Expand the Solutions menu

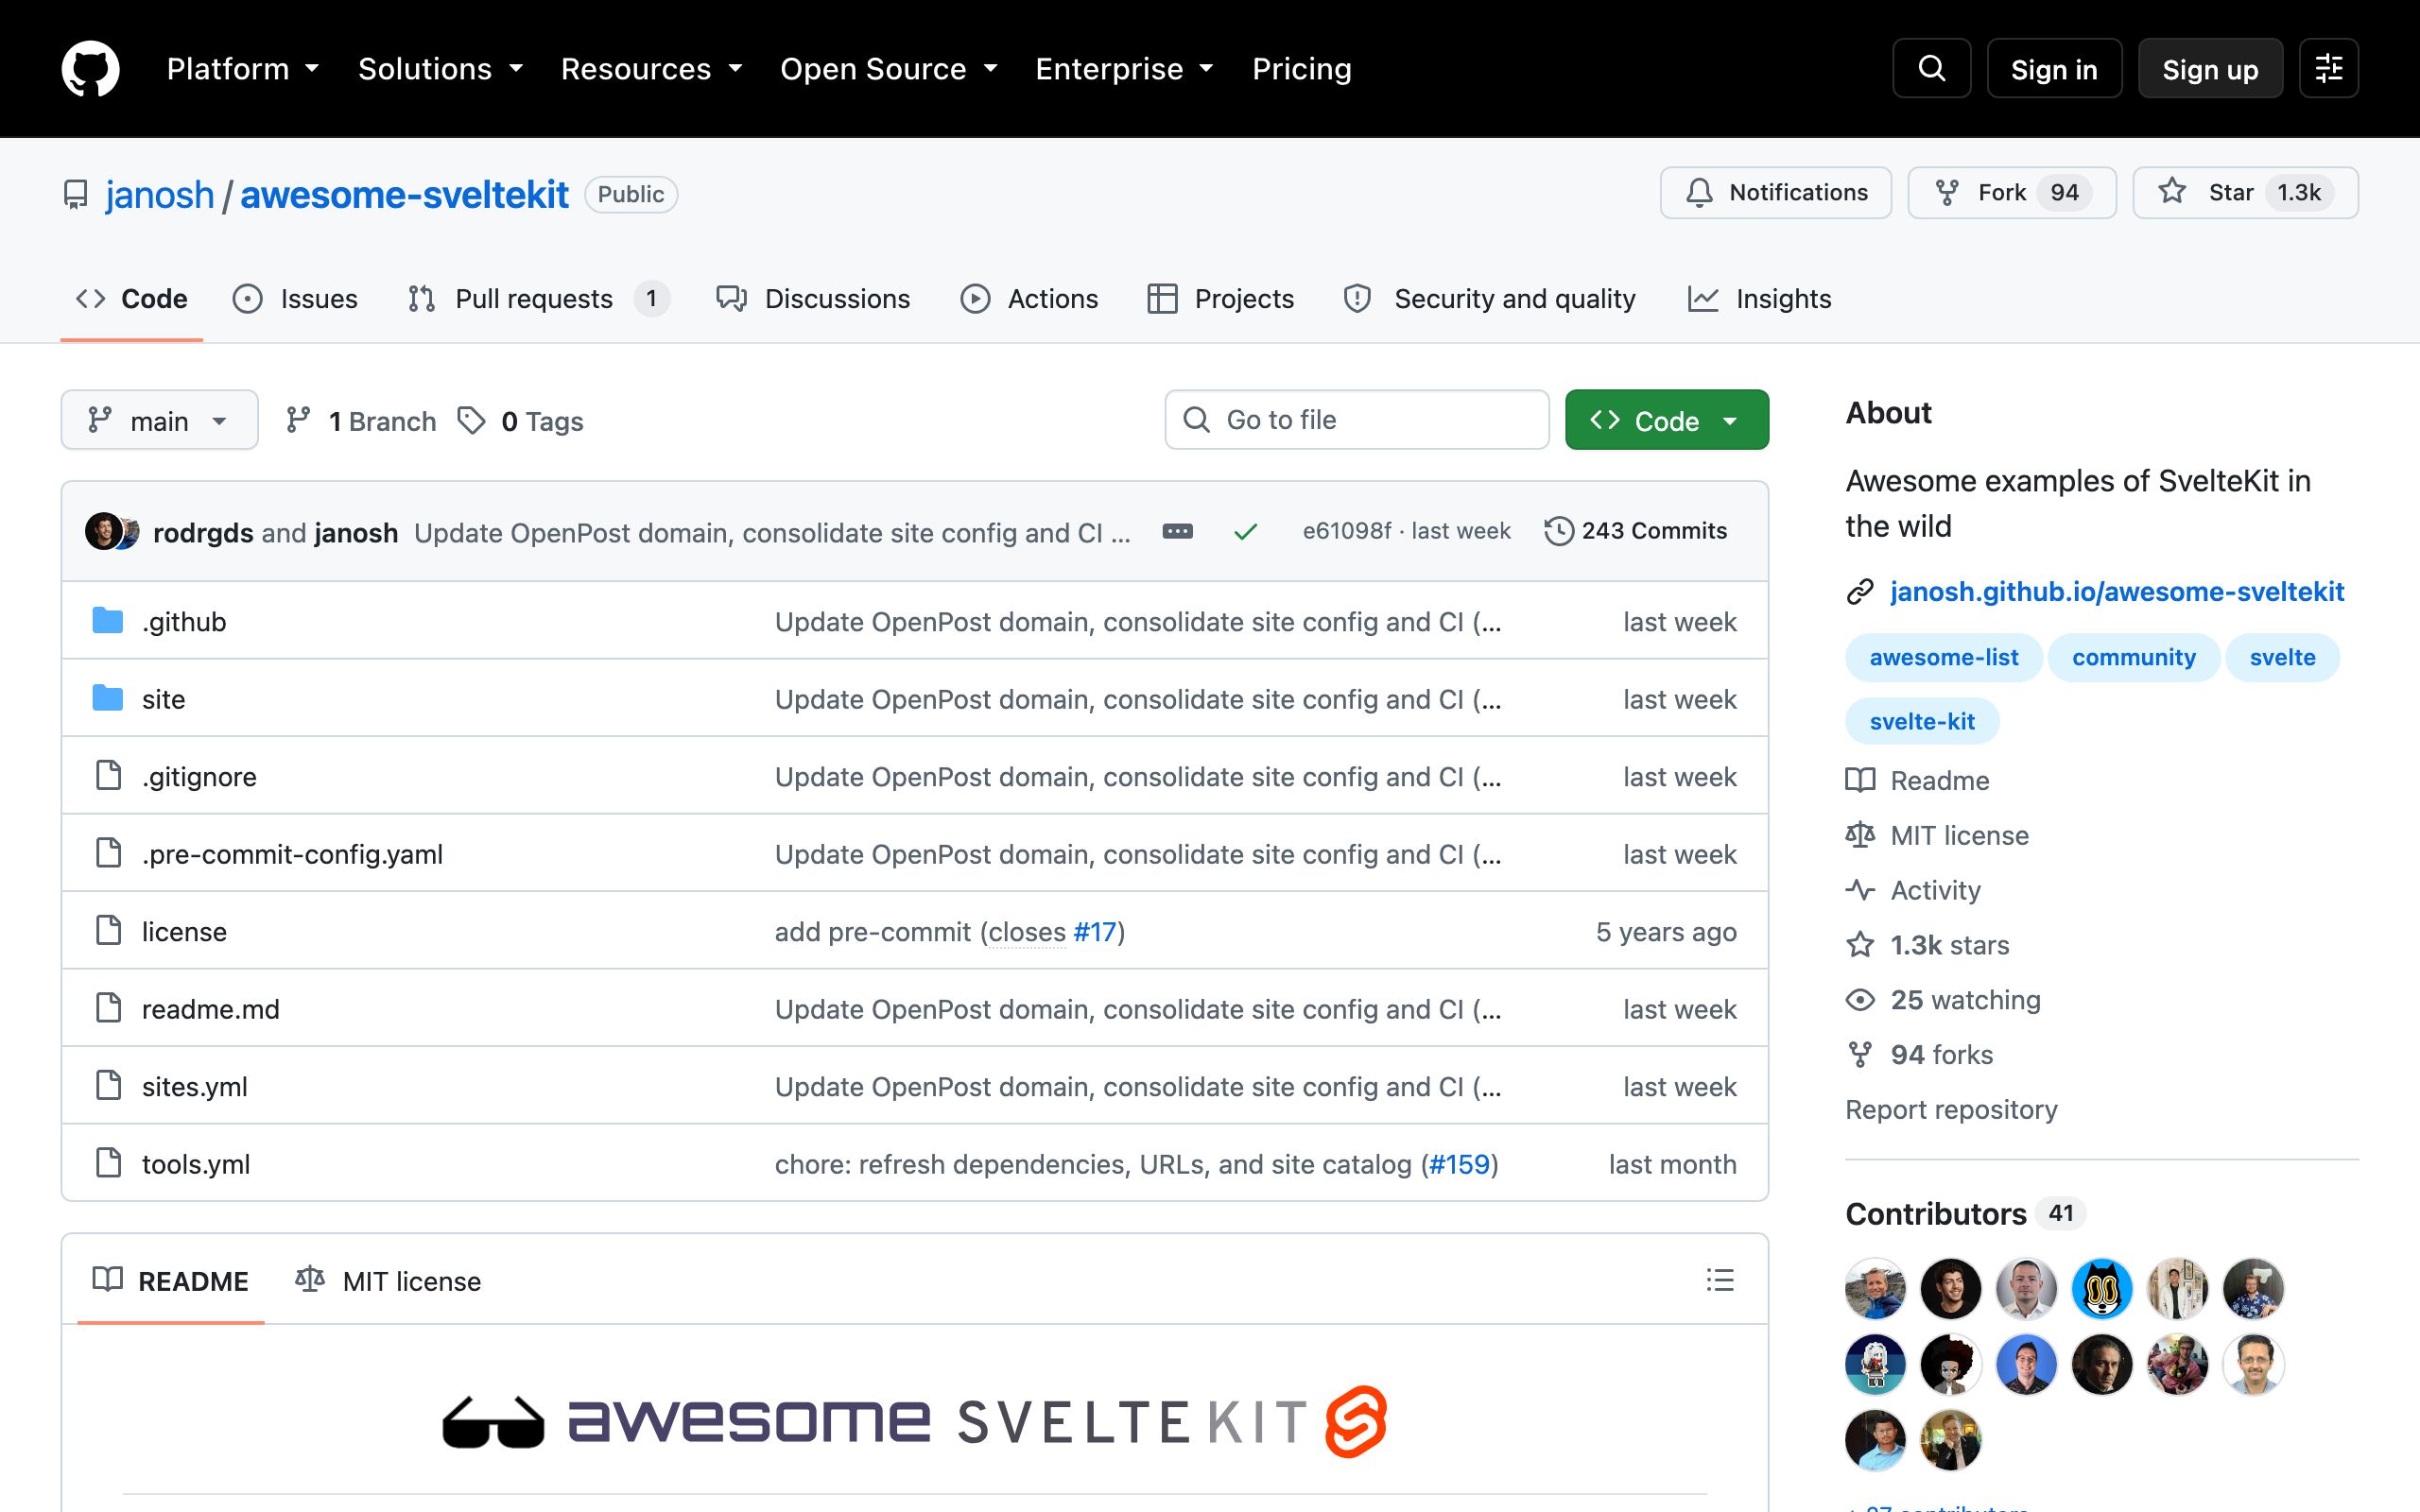click(x=441, y=69)
